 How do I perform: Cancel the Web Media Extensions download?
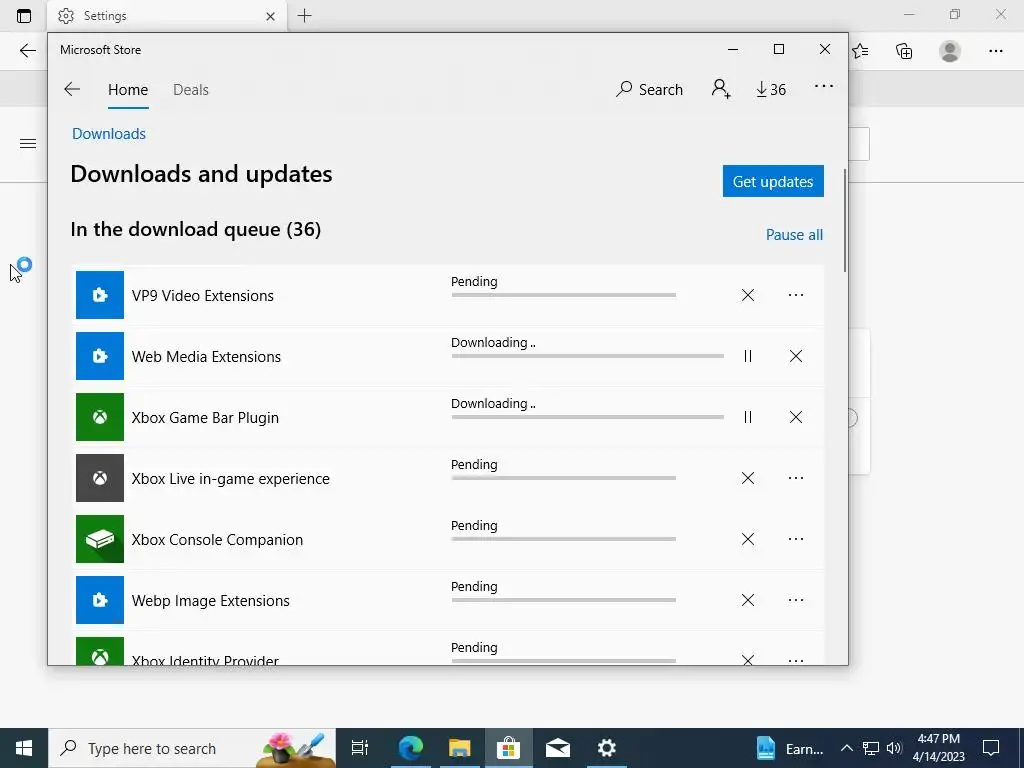795,356
